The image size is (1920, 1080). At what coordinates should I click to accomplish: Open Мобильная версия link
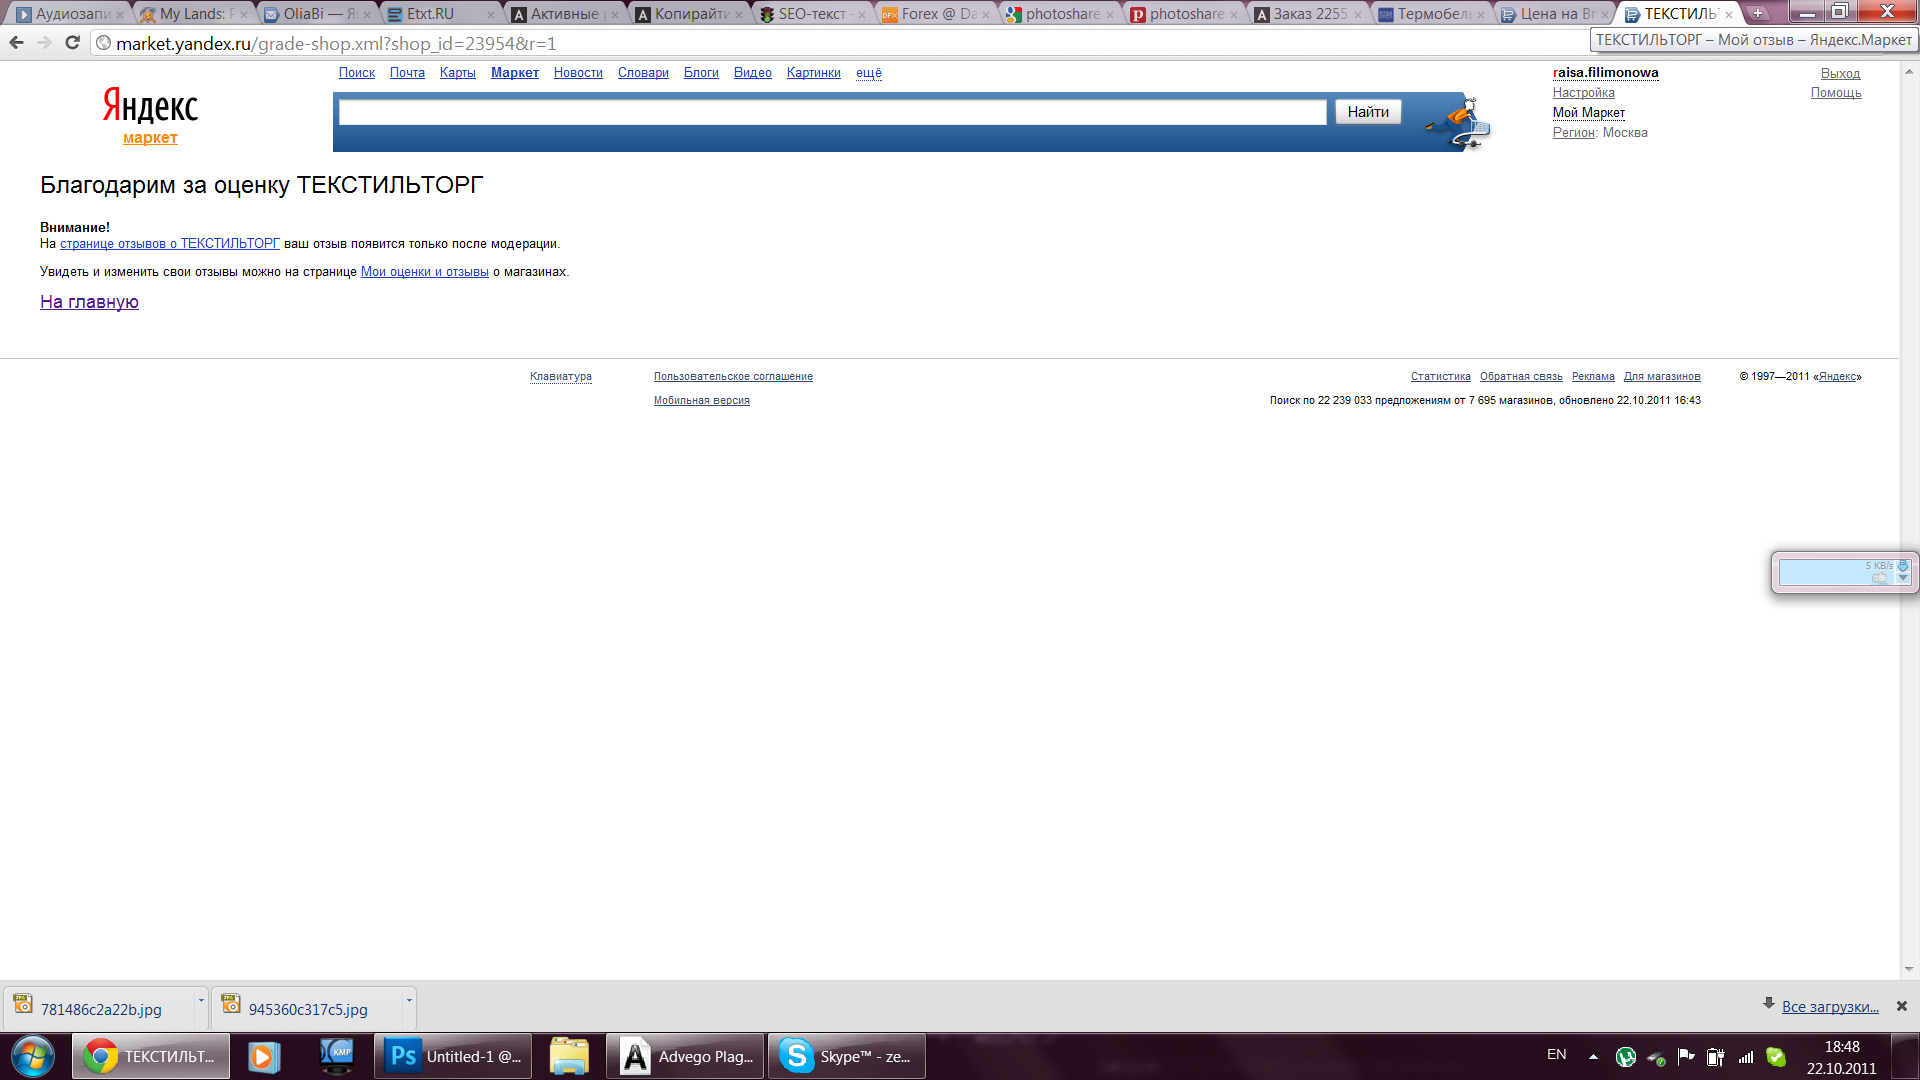[701, 401]
